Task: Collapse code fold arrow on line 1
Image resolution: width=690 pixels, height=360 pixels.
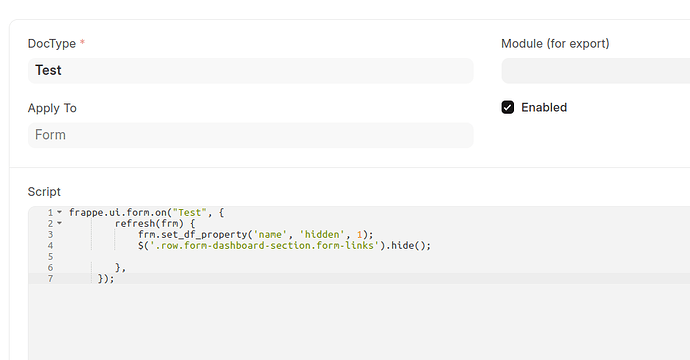Action: pyautogui.click(x=59, y=212)
